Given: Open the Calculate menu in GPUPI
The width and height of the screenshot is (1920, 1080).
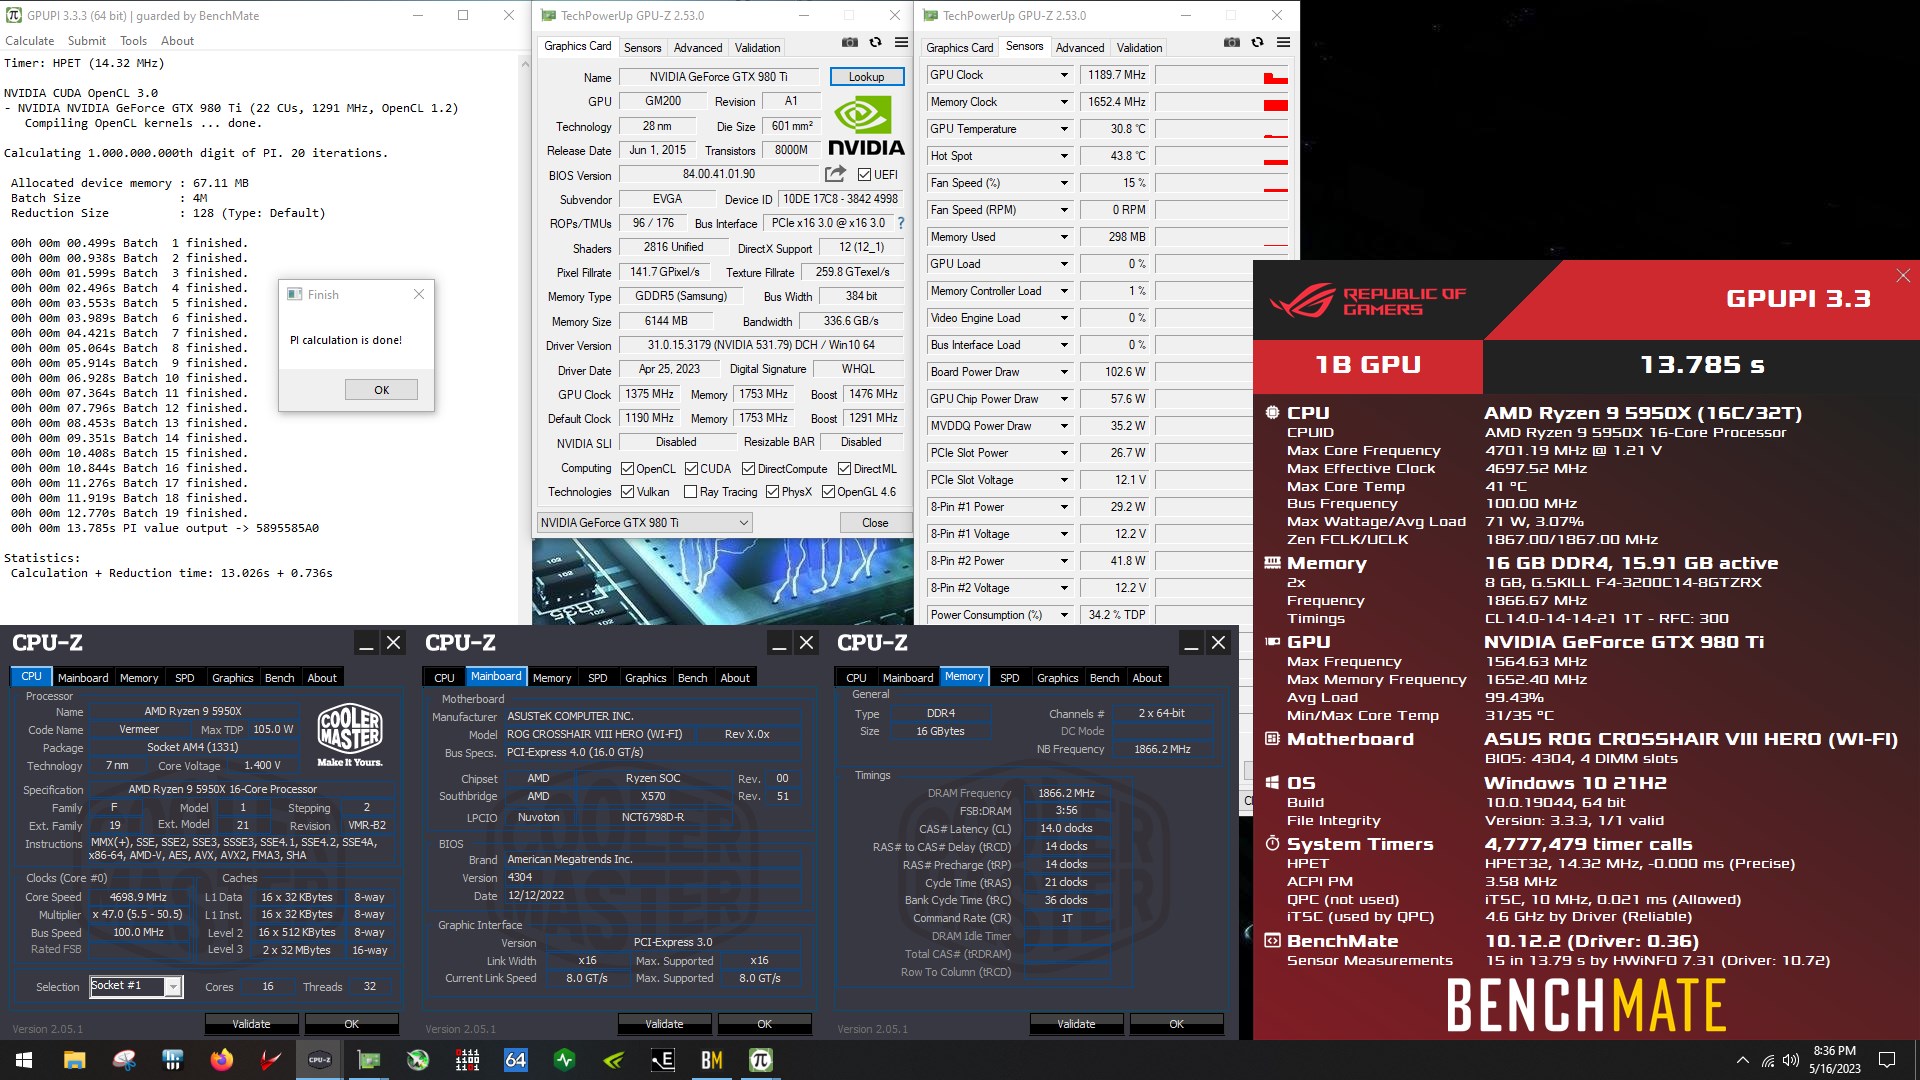Looking at the screenshot, I should click(30, 41).
